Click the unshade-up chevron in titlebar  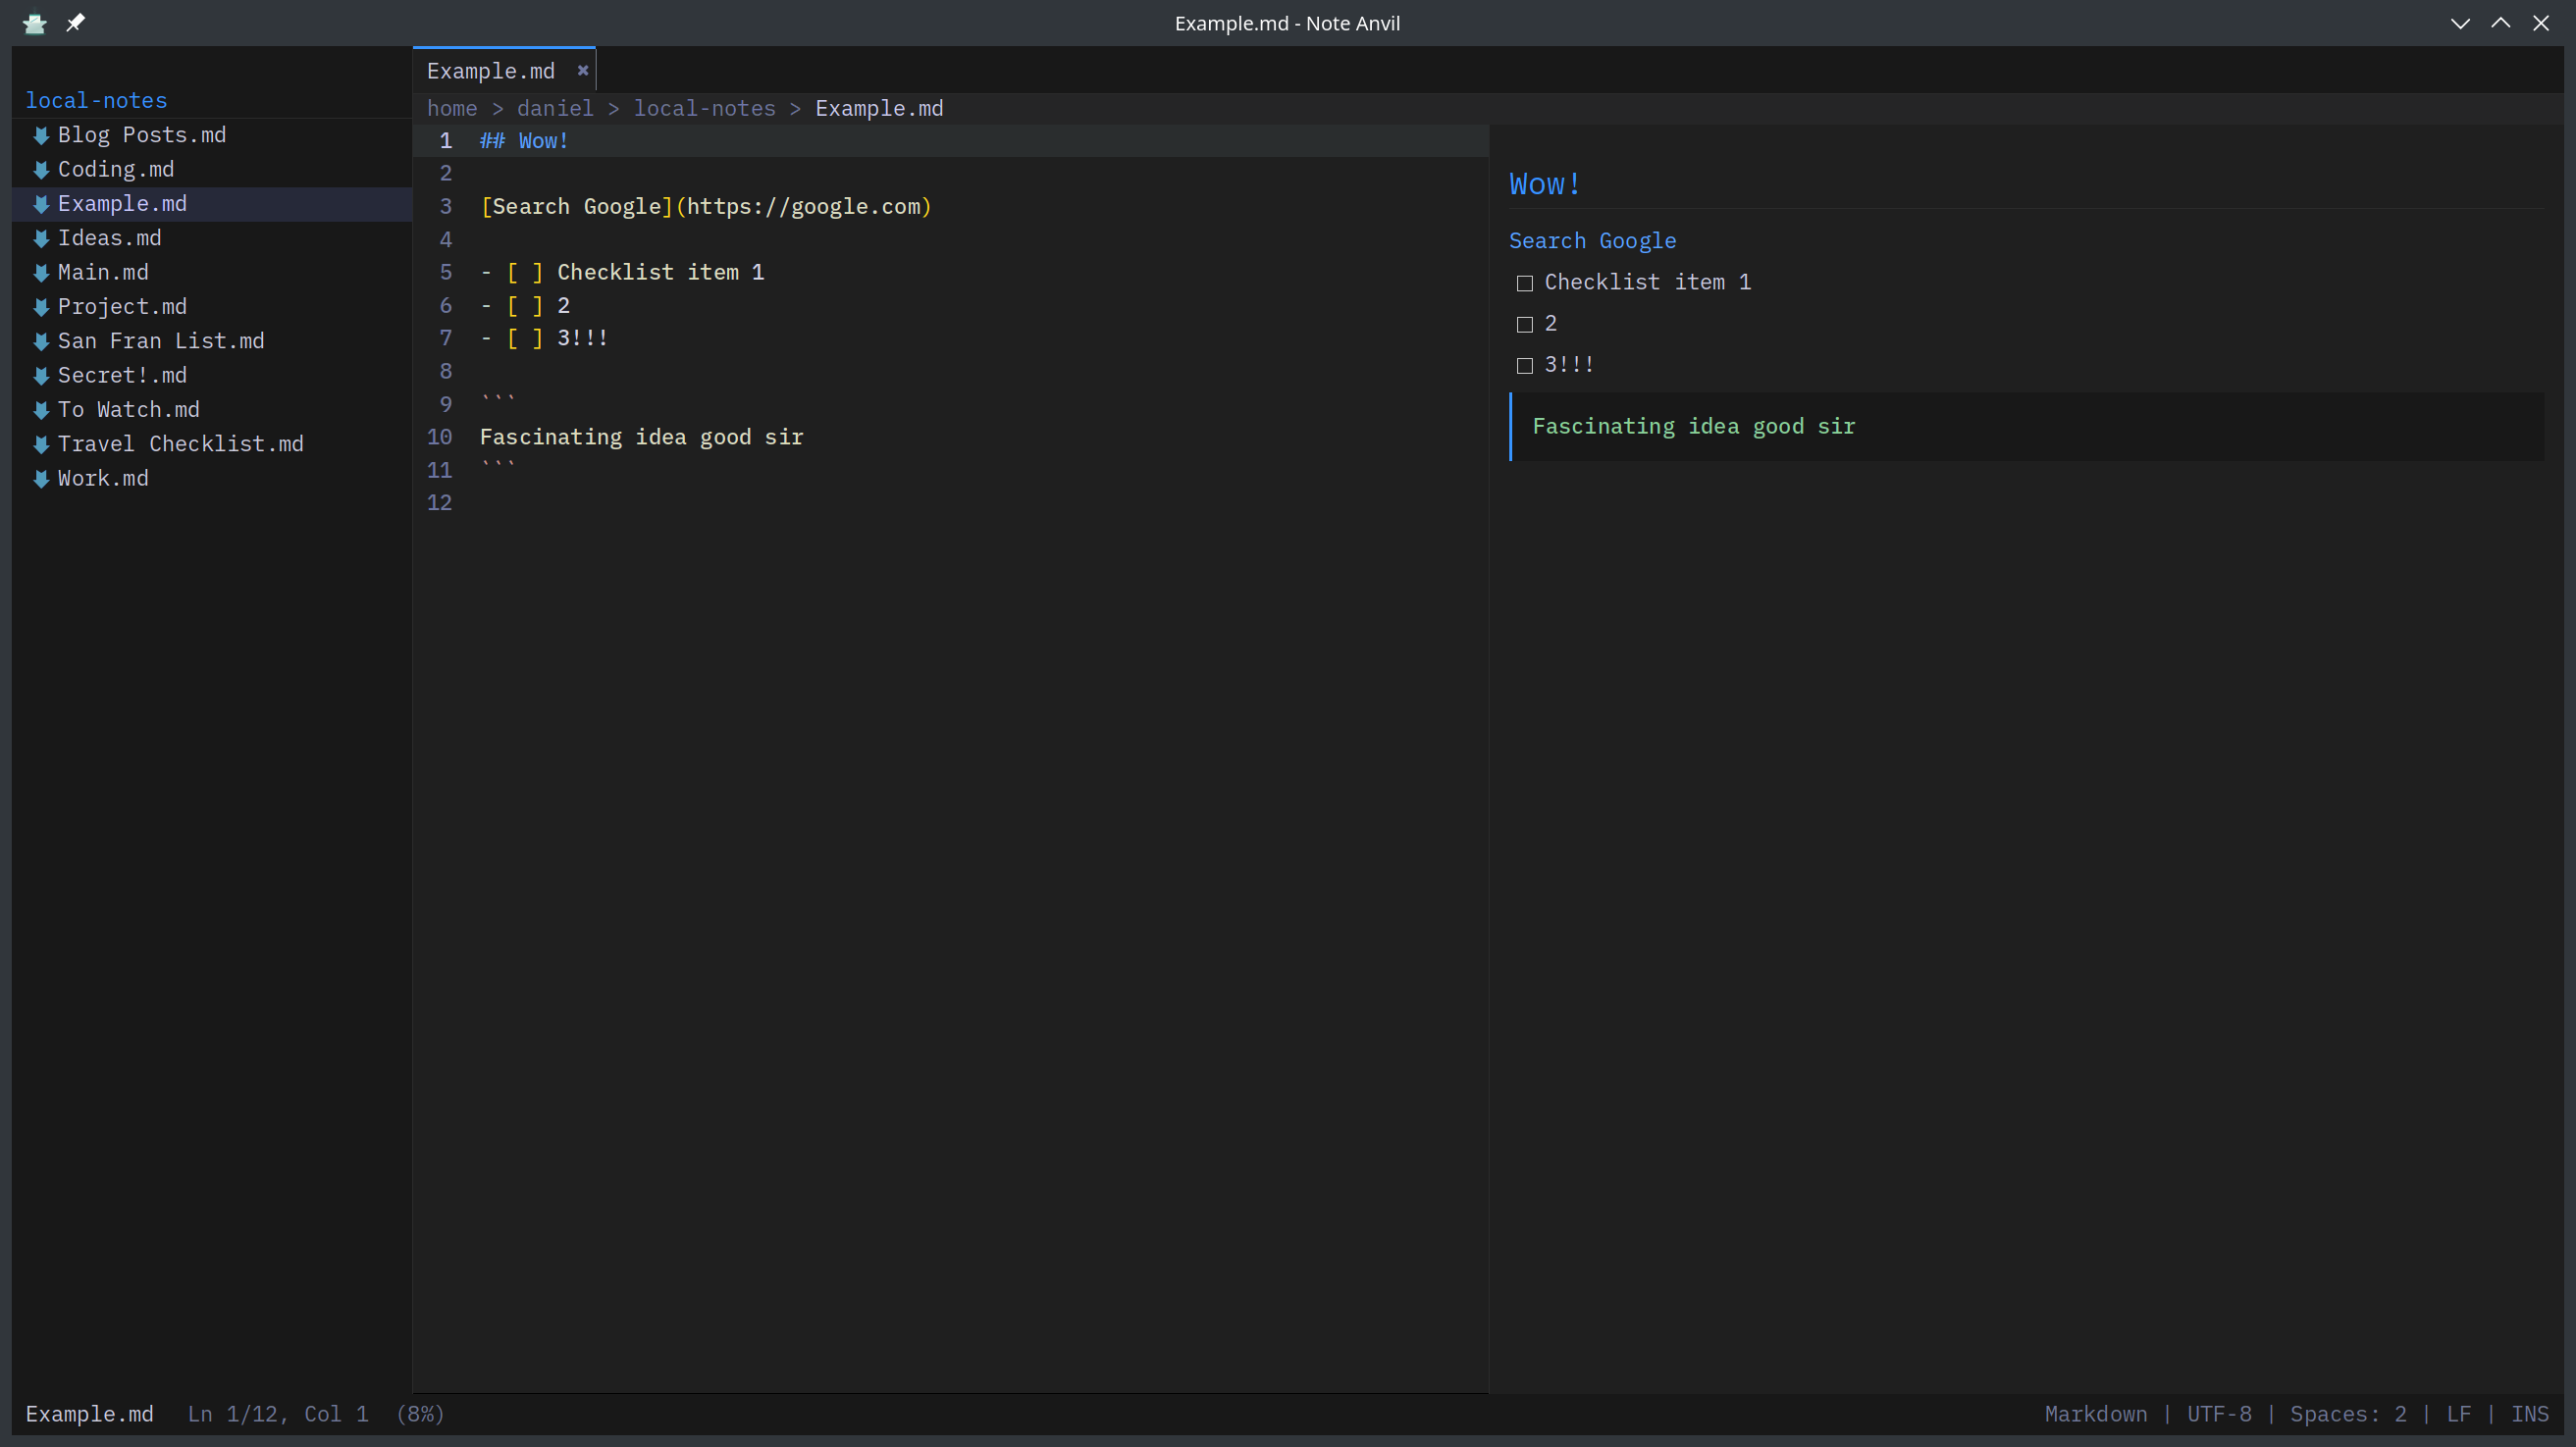click(x=2501, y=23)
